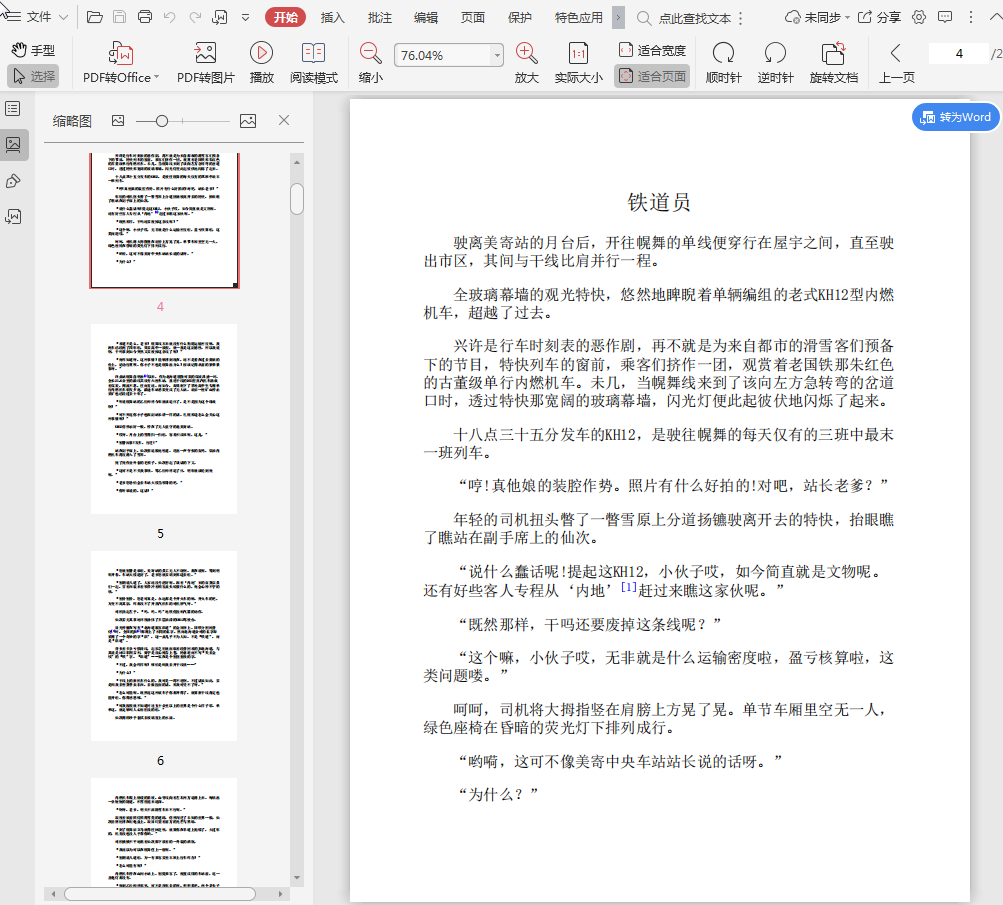Click thumbnail panel scroll down arrow
This screenshot has width=1003, height=905.
point(297,877)
